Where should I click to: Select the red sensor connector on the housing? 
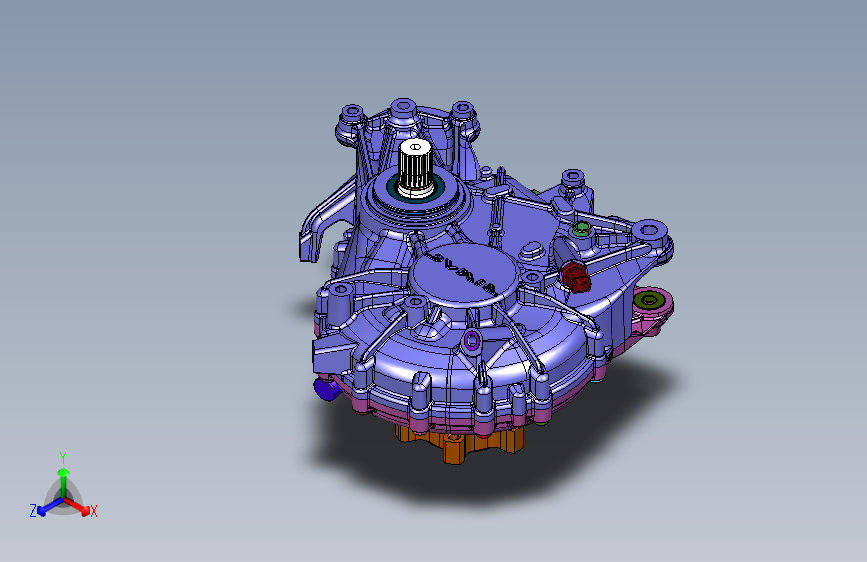pos(576,277)
